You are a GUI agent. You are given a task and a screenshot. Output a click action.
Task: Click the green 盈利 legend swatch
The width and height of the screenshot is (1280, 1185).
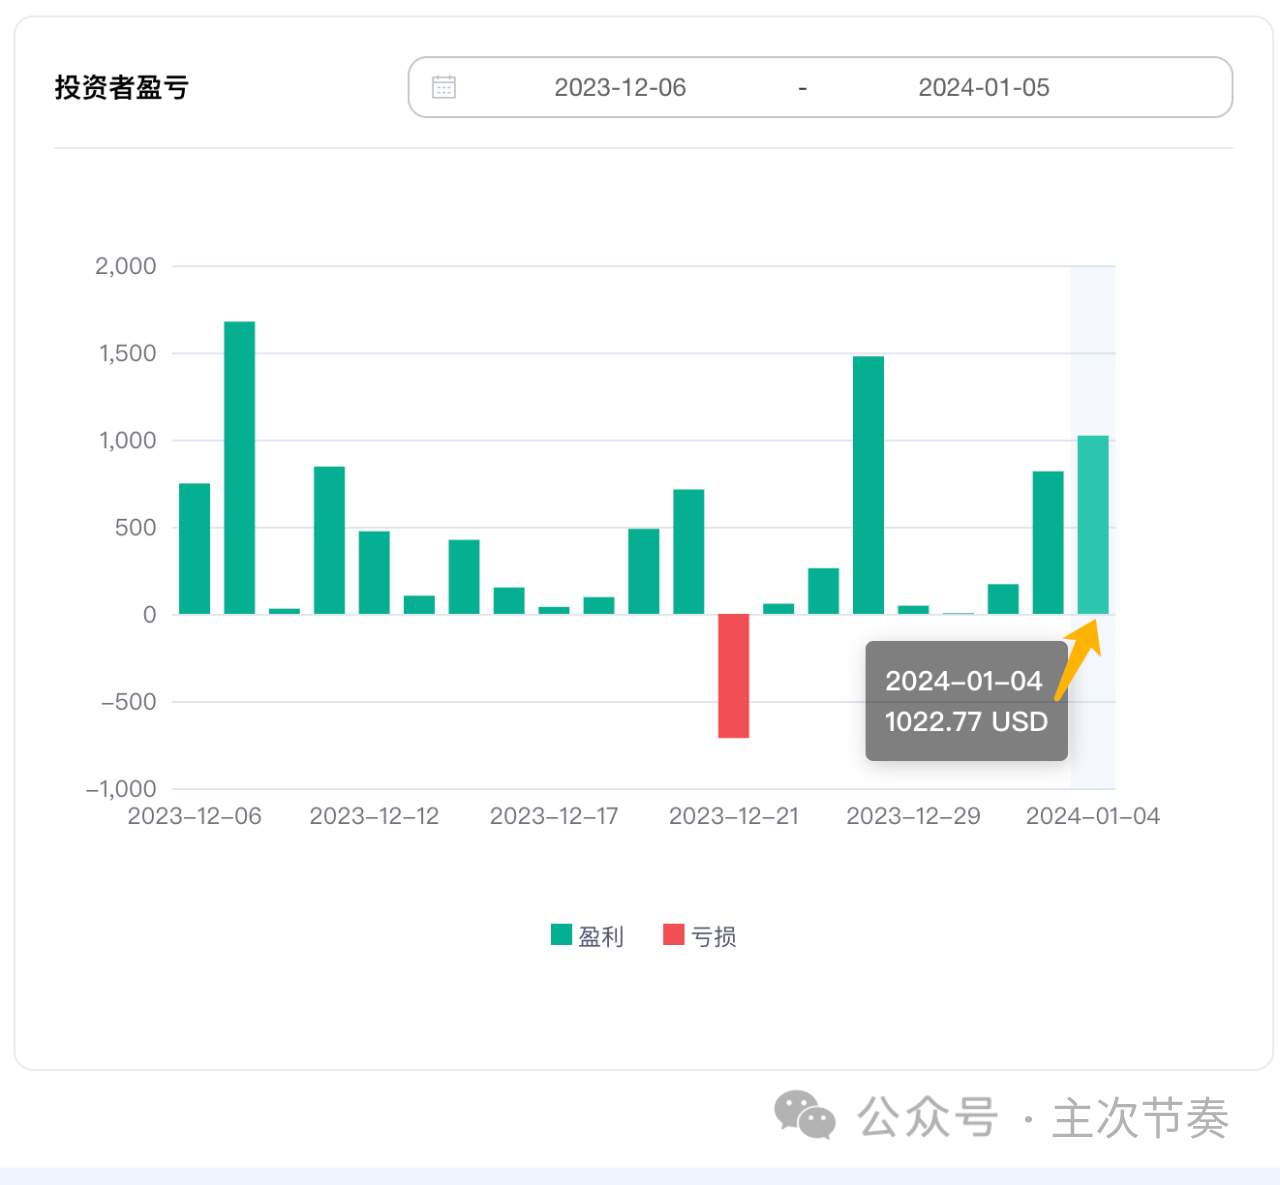coord(561,935)
